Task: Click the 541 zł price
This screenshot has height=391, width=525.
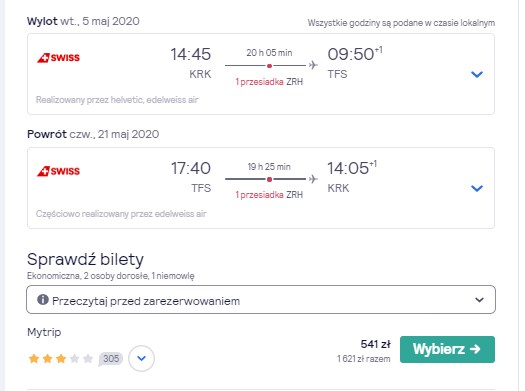Action: 375,344
